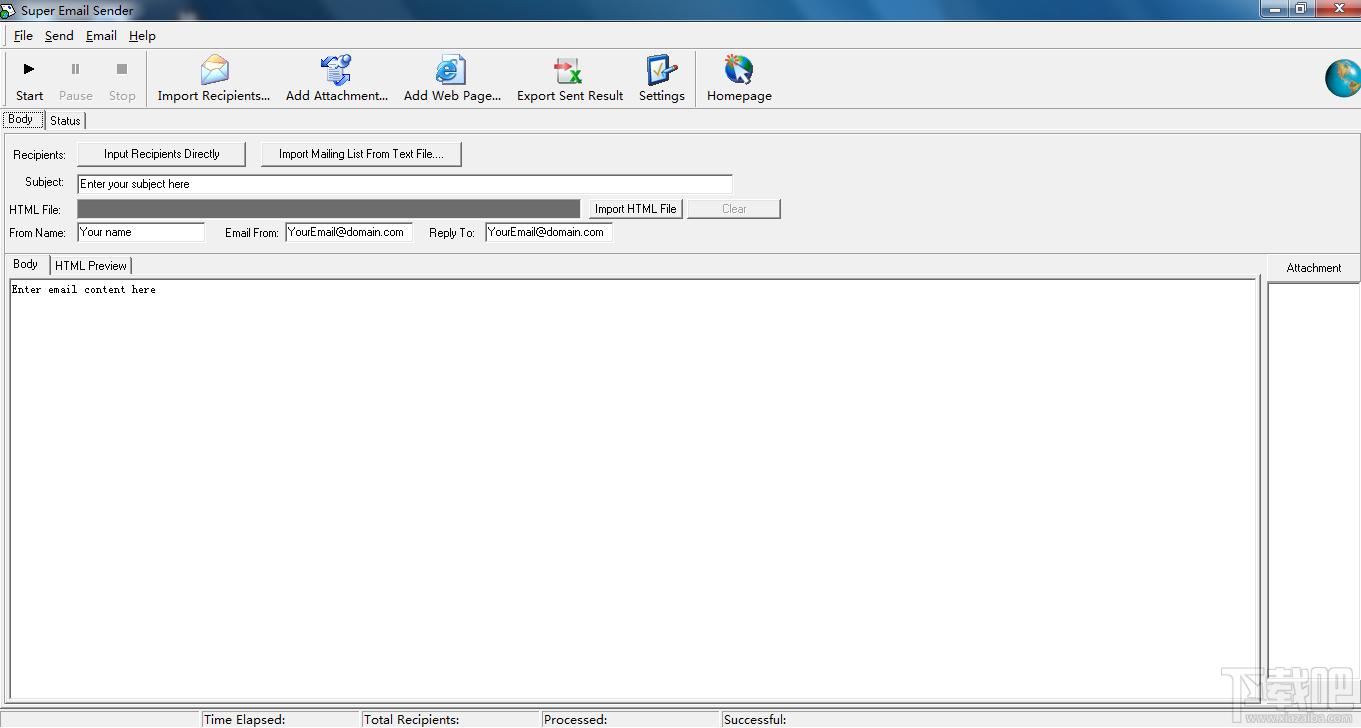Click Input Recipients Directly button
Viewport: 1361px width, 728px height.
click(x=161, y=154)
